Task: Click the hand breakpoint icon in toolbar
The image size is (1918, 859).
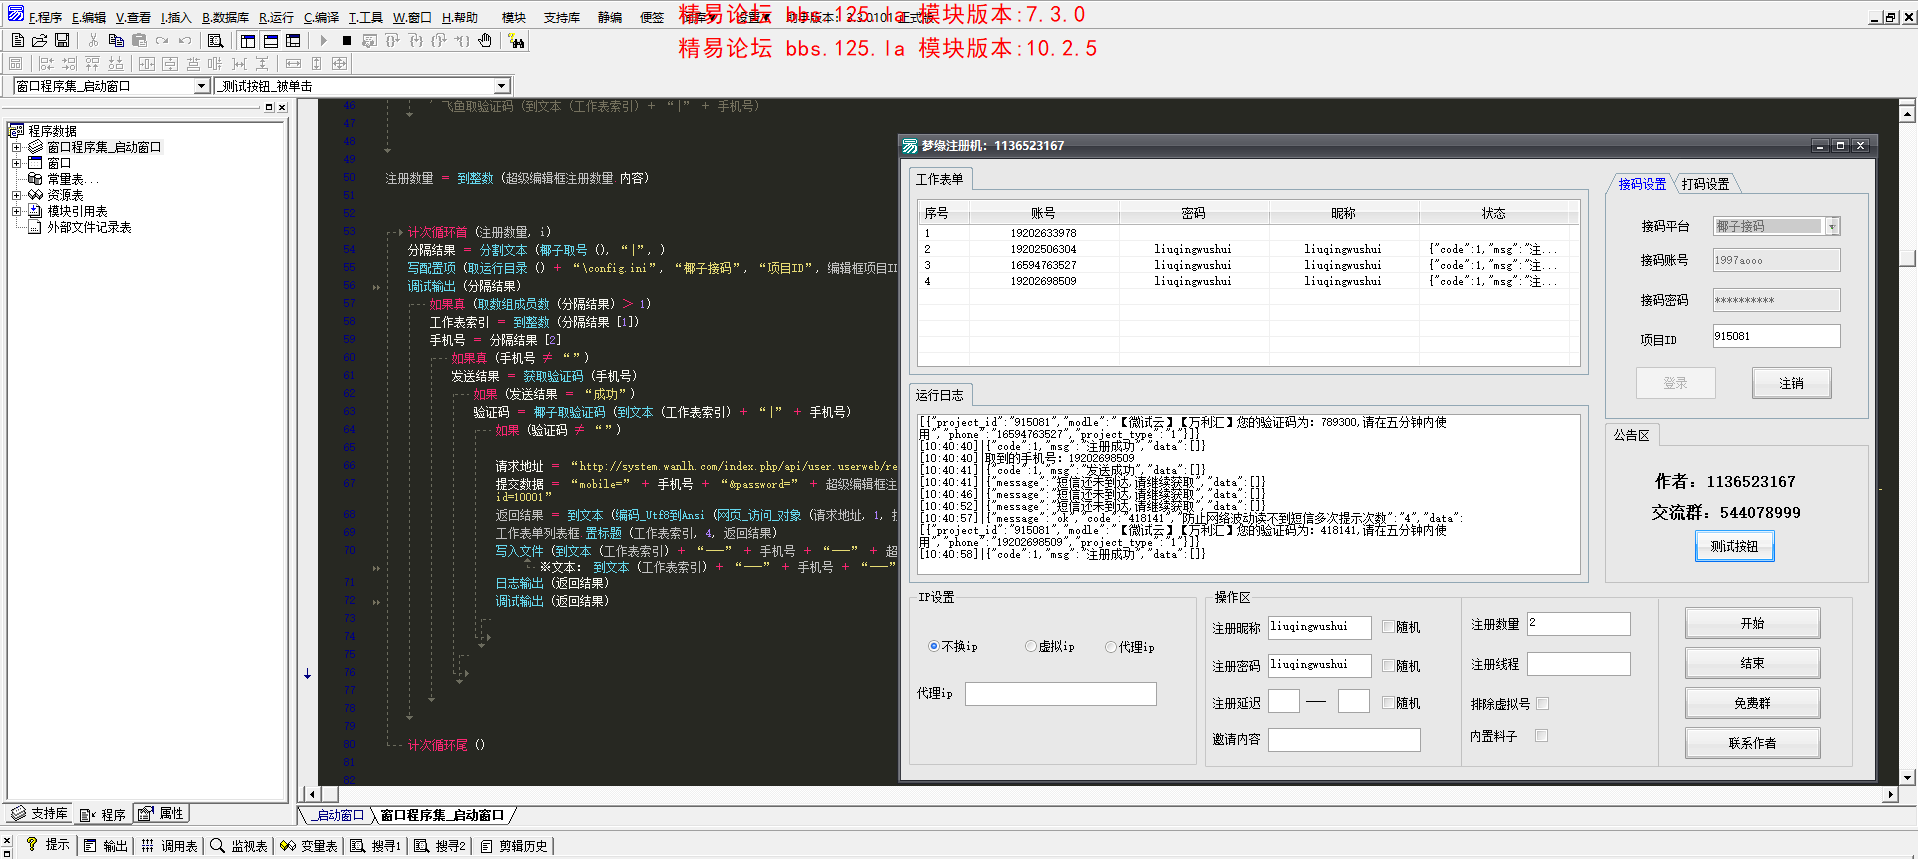Action: 485,41
